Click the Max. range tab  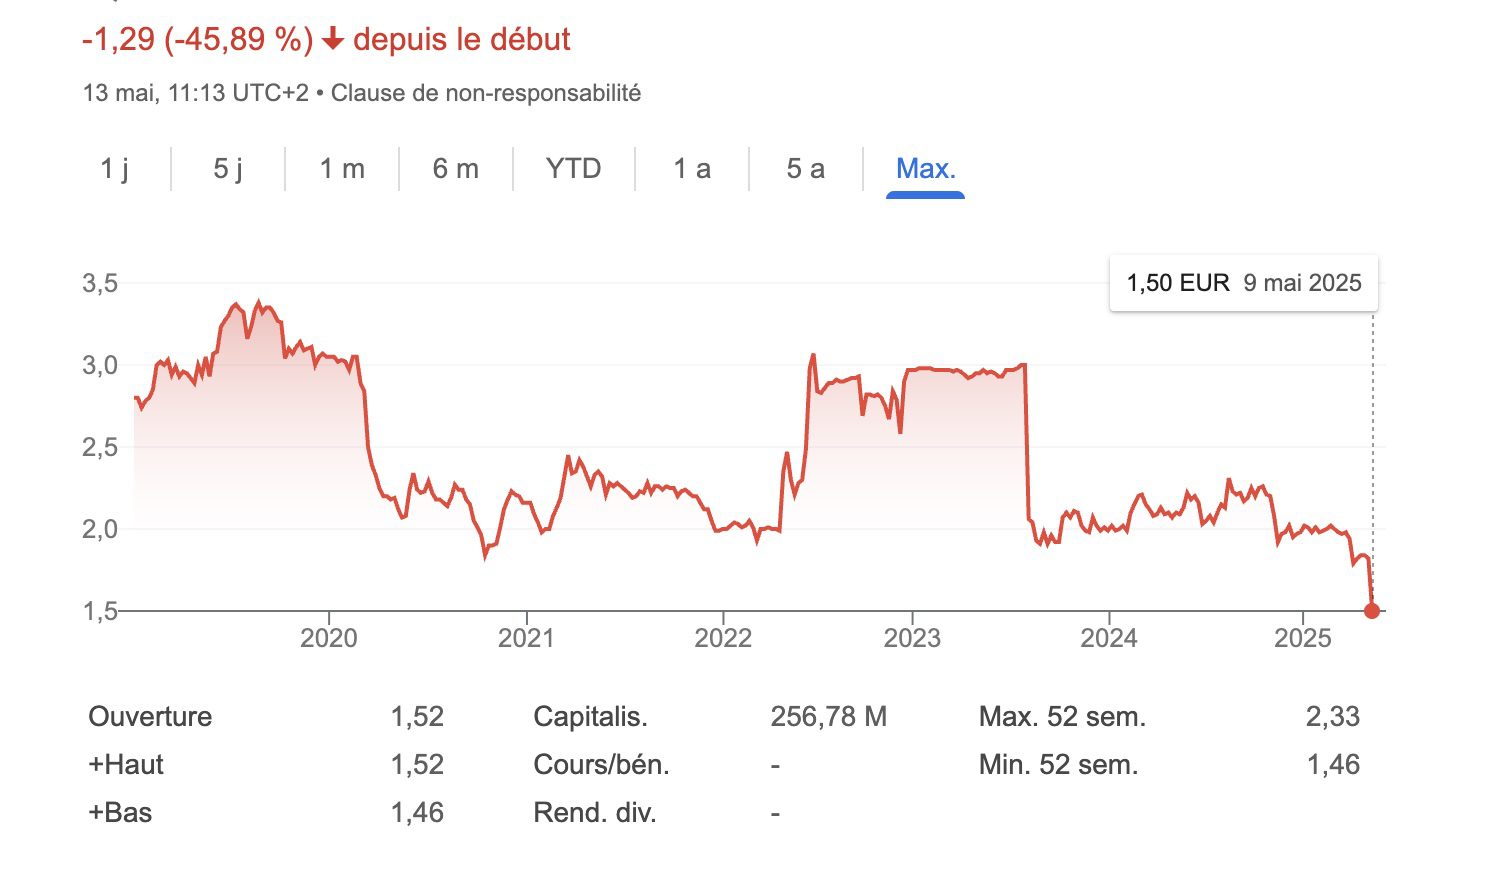925,168
